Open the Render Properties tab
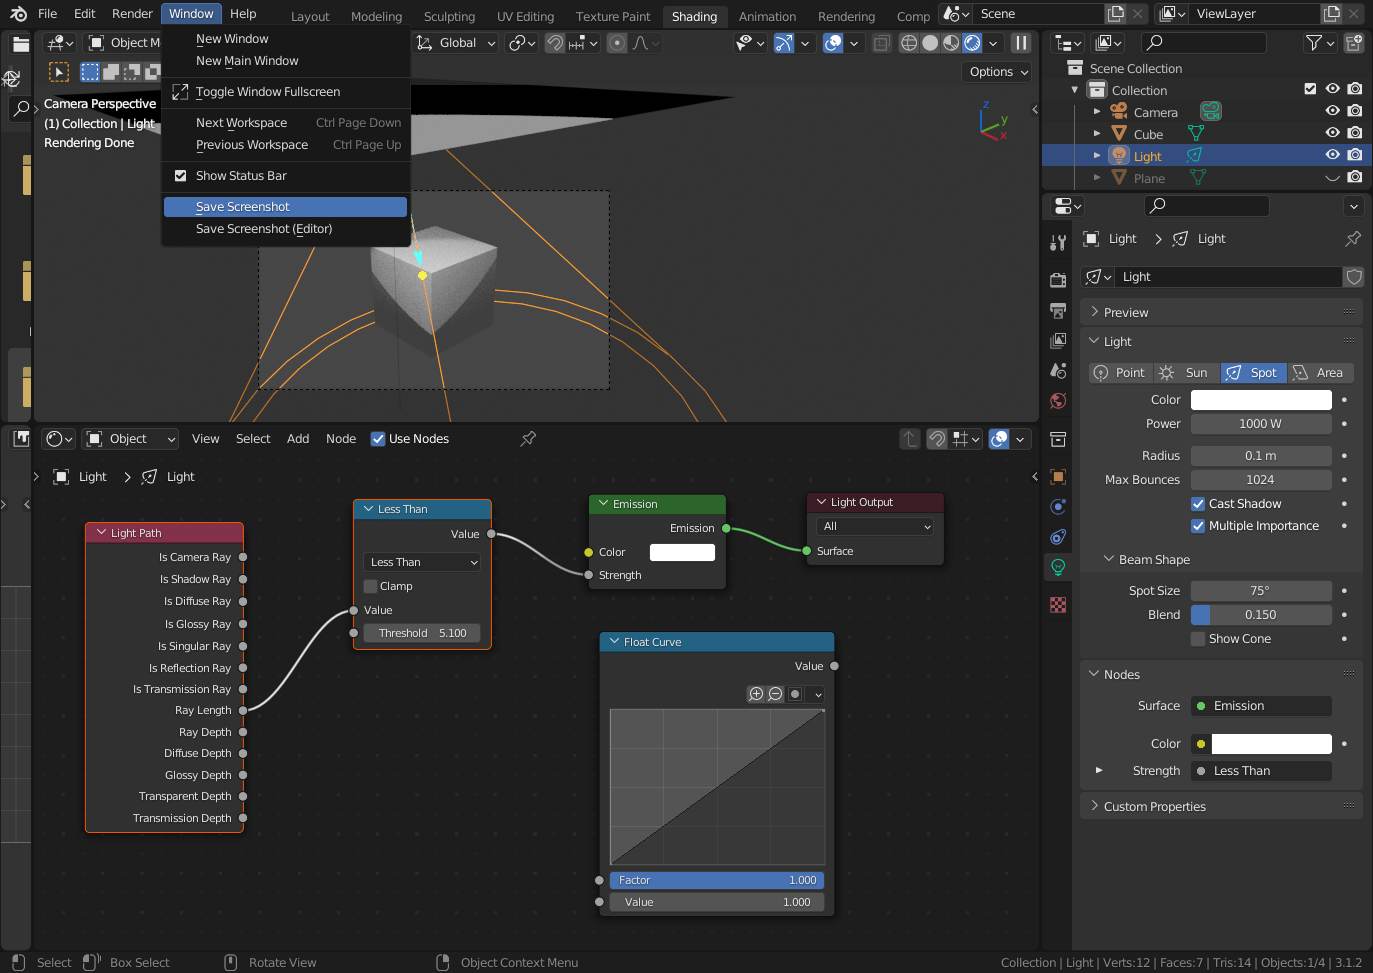Viewport: 1373px width, 973px height. 1057,281
